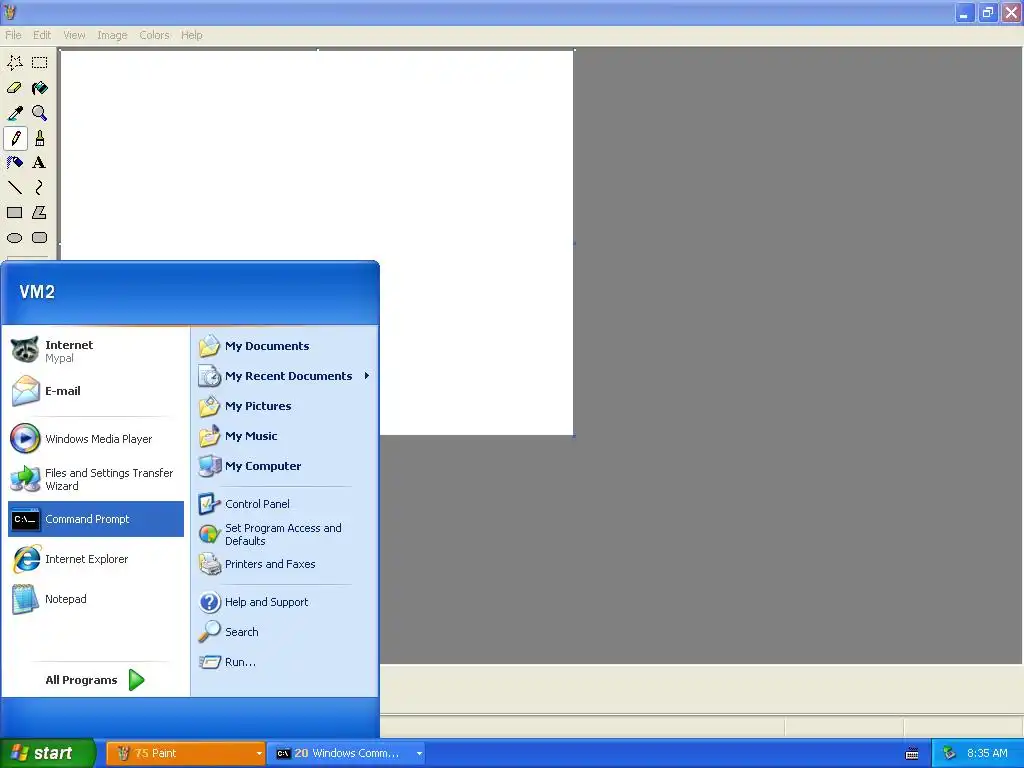
Task: Launch Windows Media Player
Action: pos(96,439)
